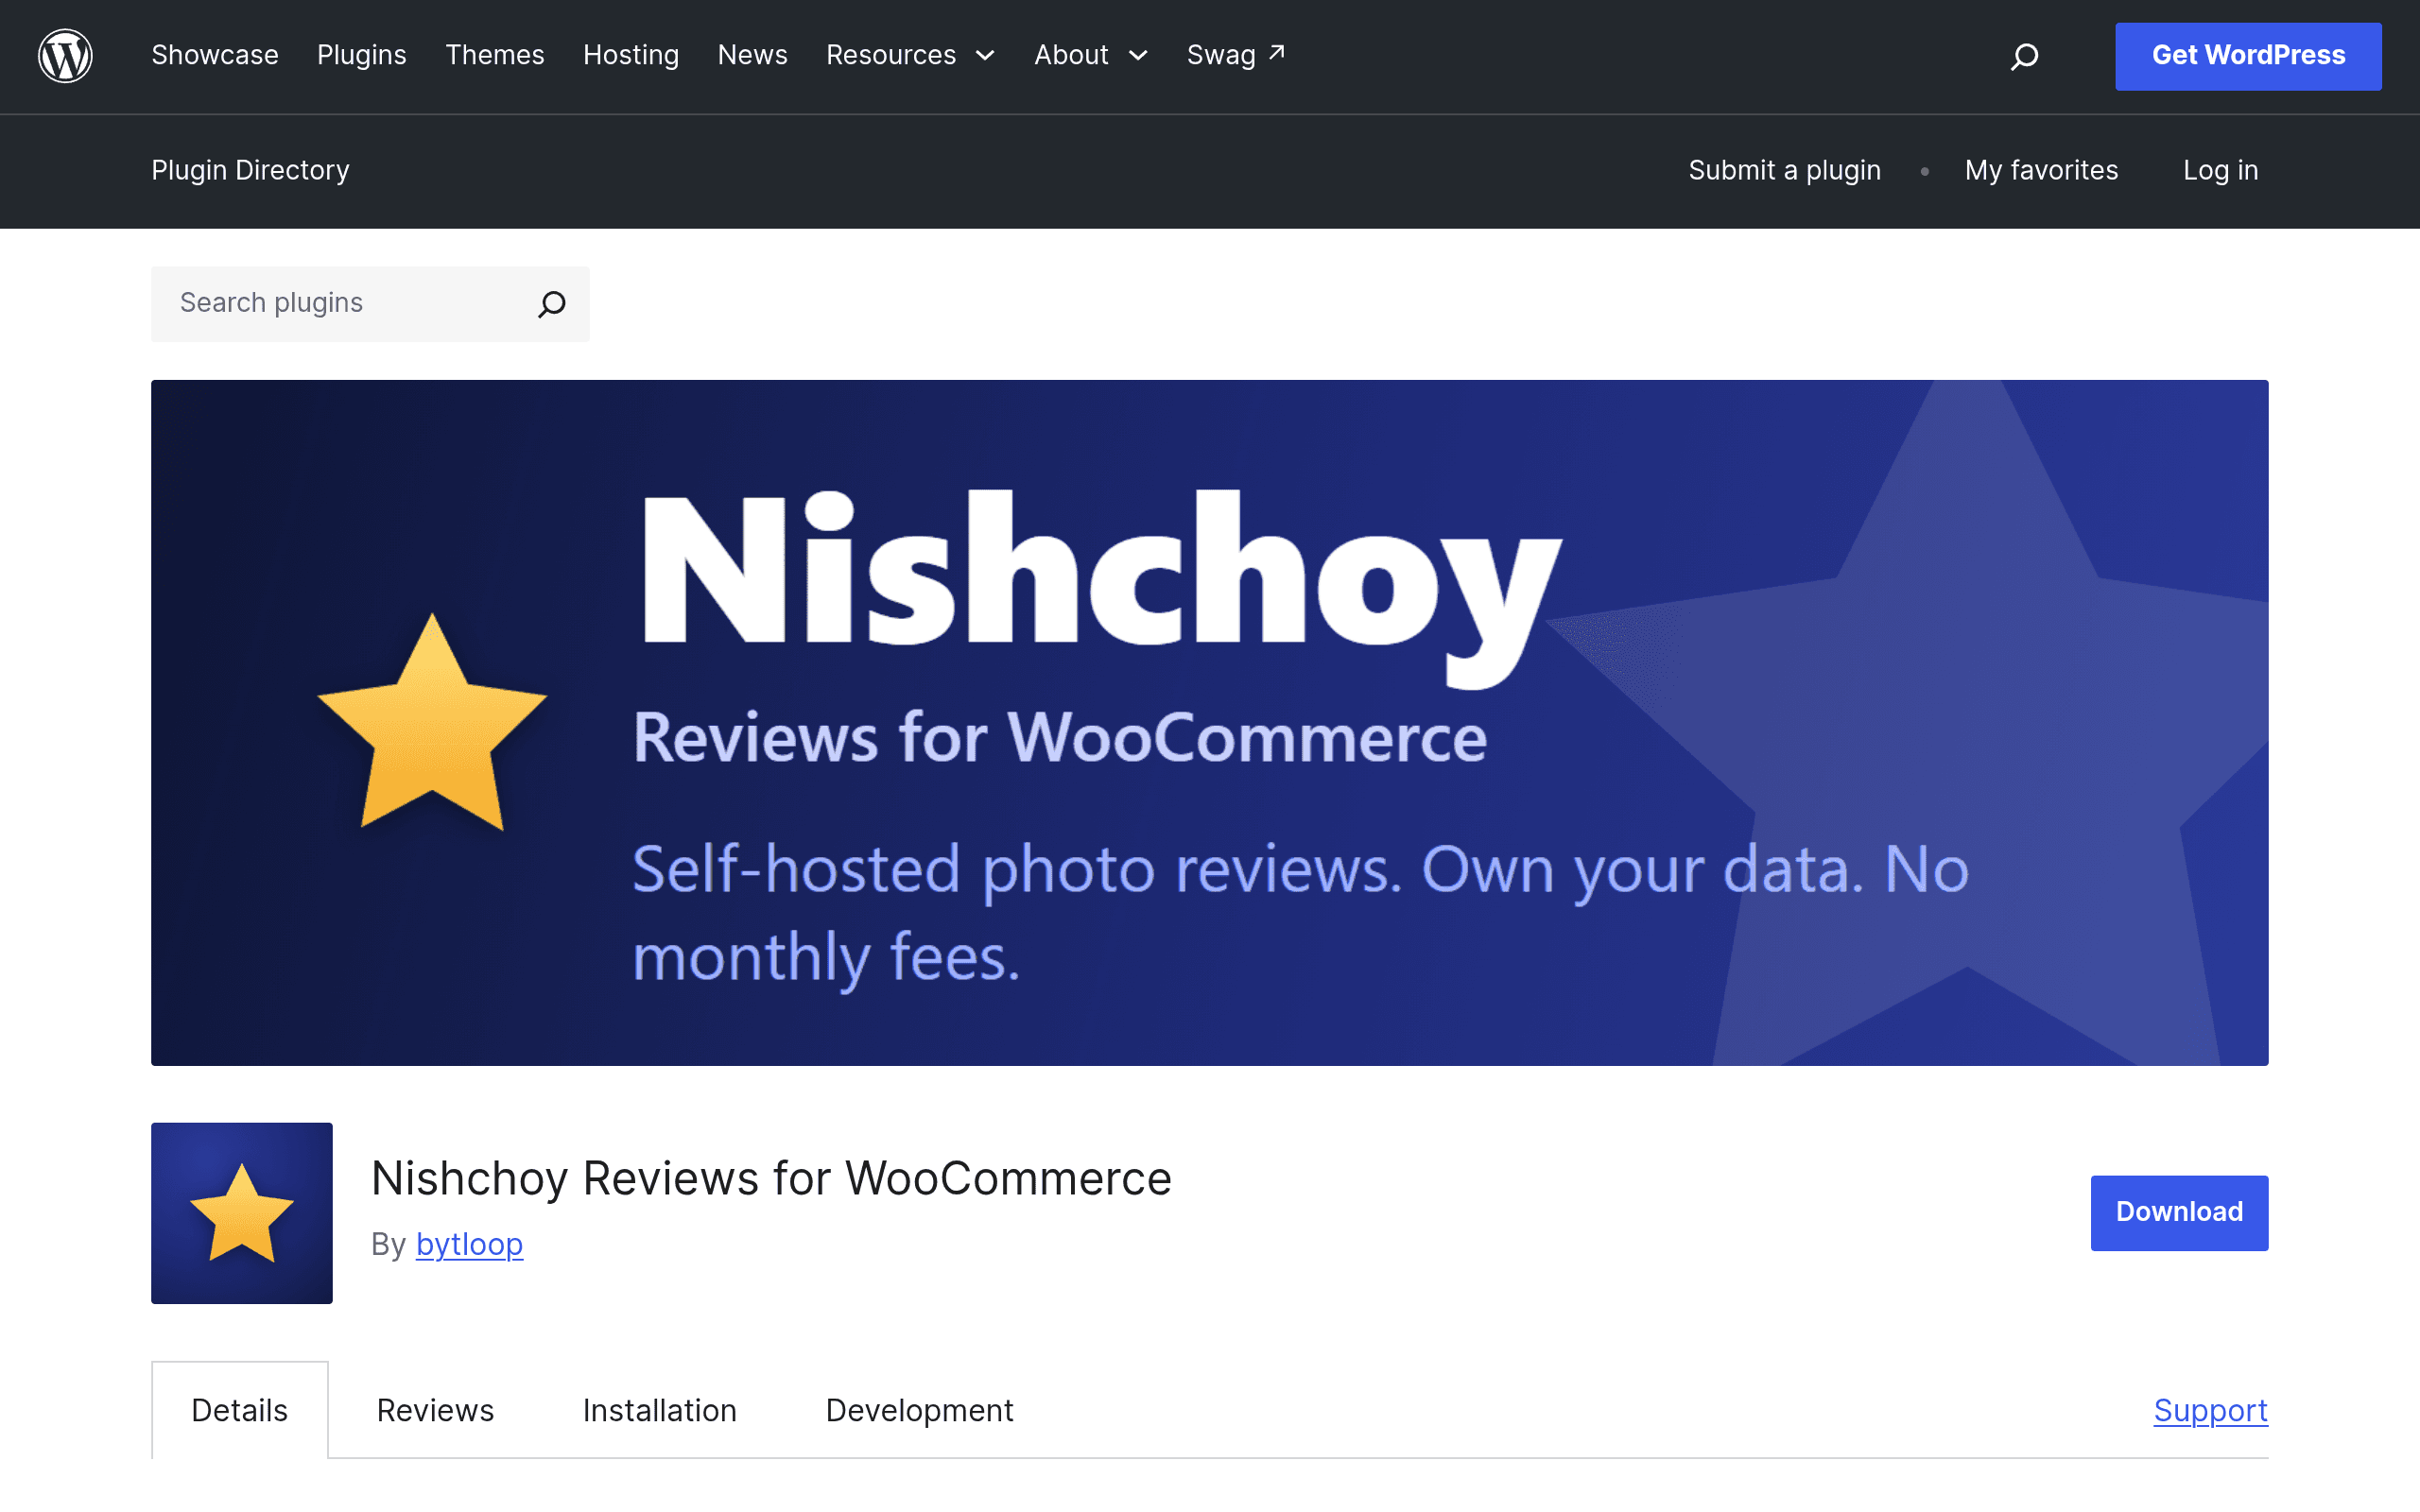Go to Plugins in top navigation

362,55
